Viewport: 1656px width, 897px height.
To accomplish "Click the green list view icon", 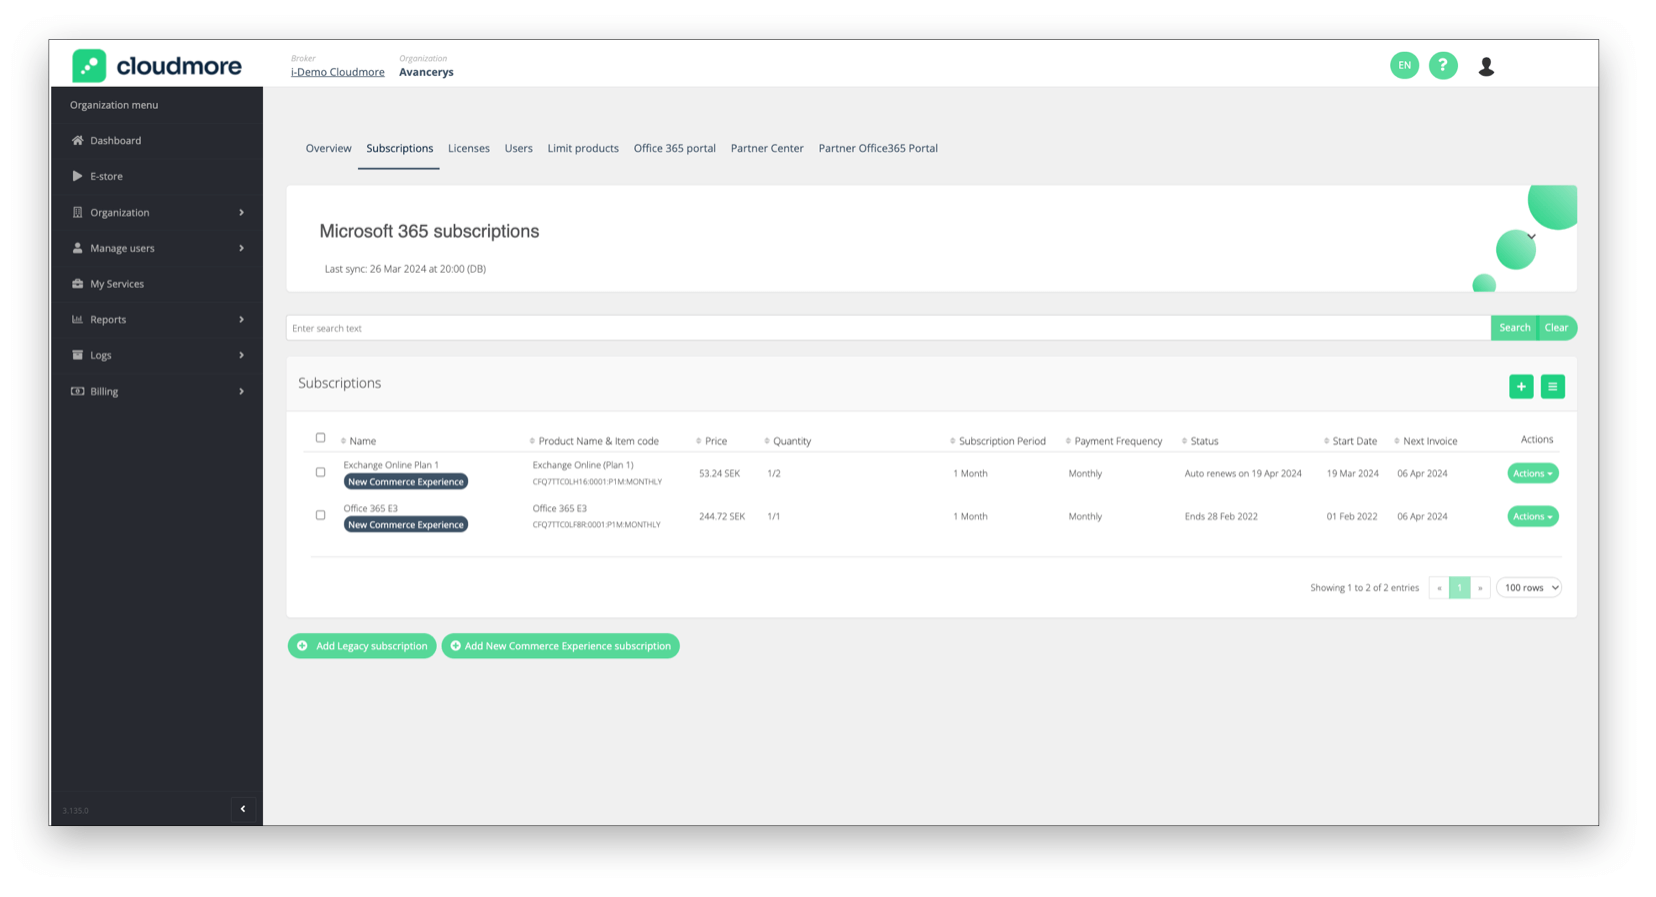I will [1552, 386].
